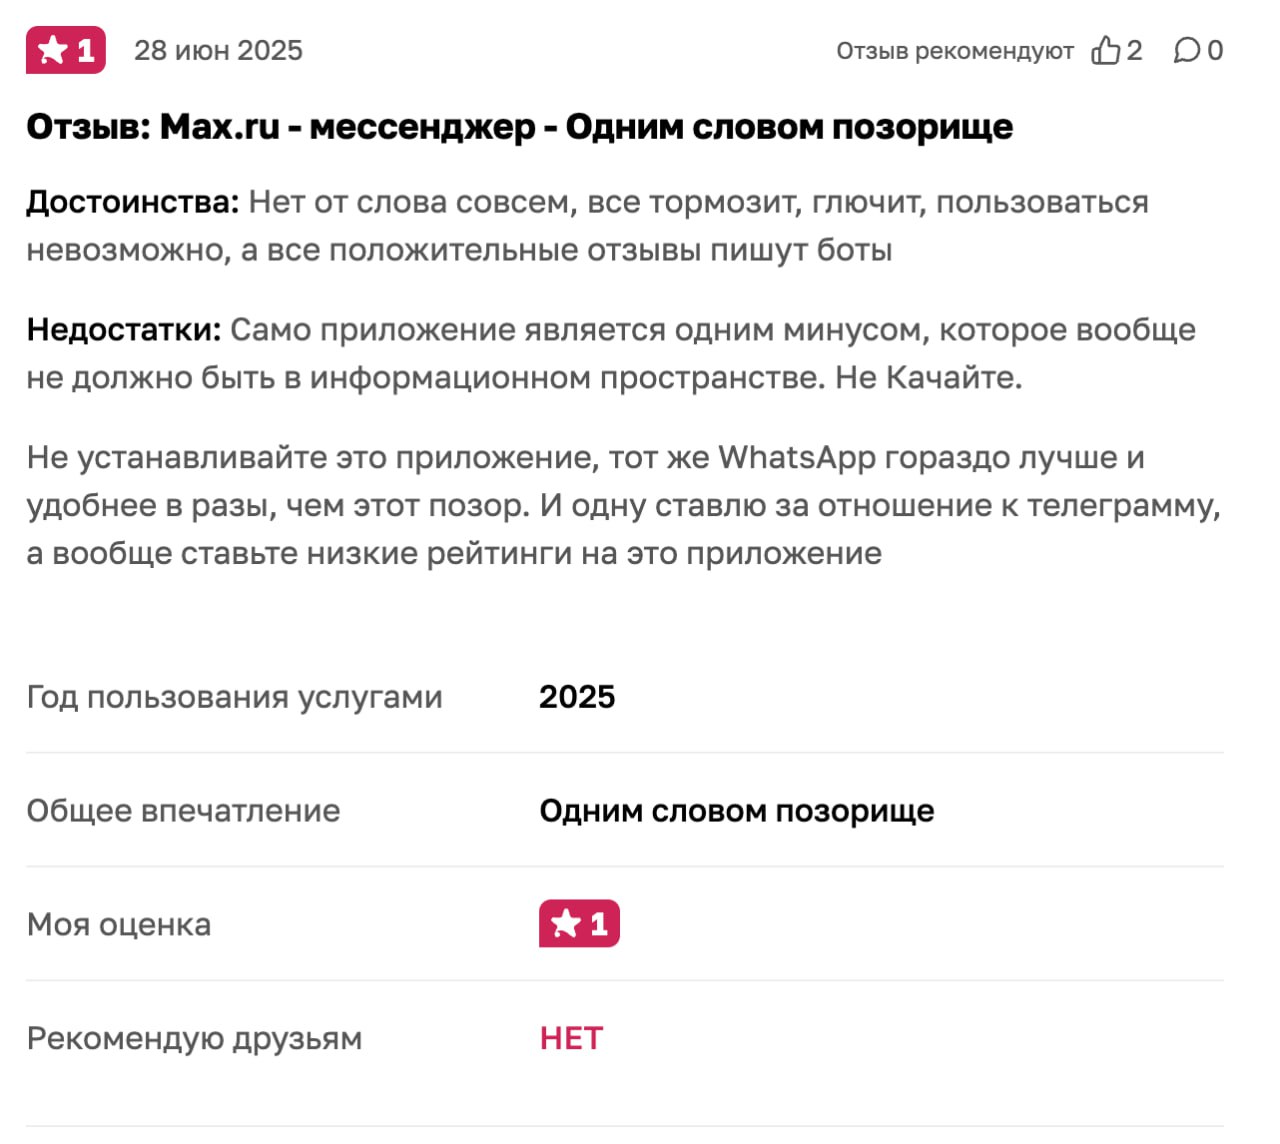Click the word WhatsApp in review body
Image resolution: width=1280 pixels, height=1144 pixels.
click(x=797, y=458)
